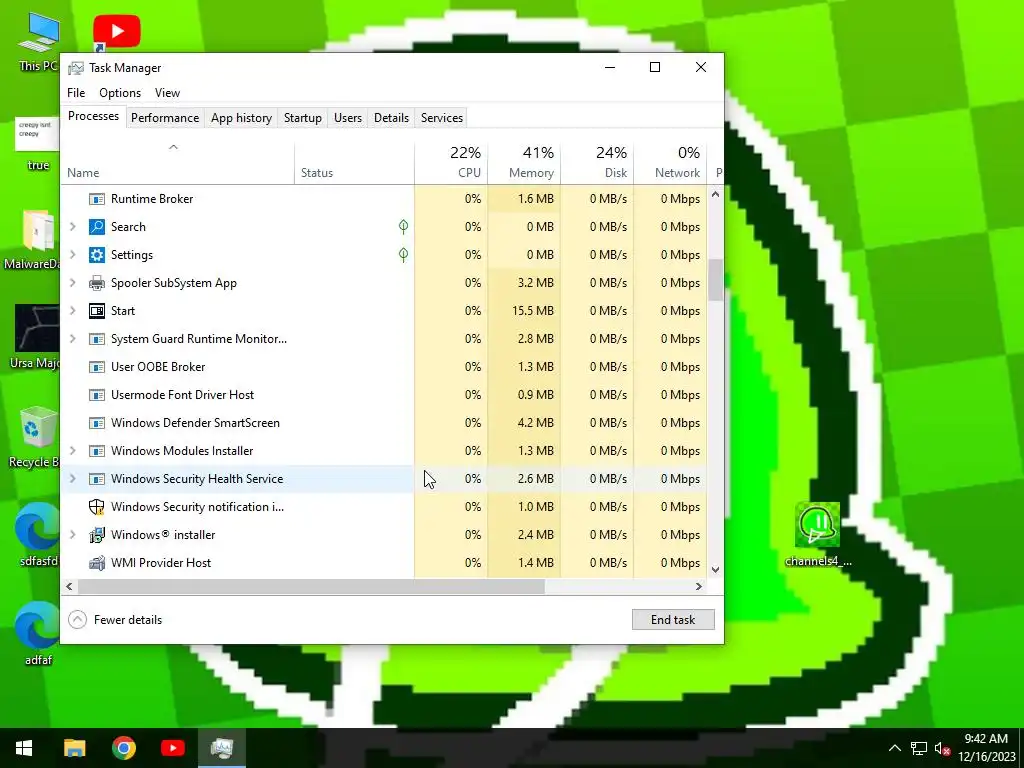Screen dimensions: 1024x768
Task: Click the horizontal scrollbar right arrow
Action: click(x=699, y=587)
